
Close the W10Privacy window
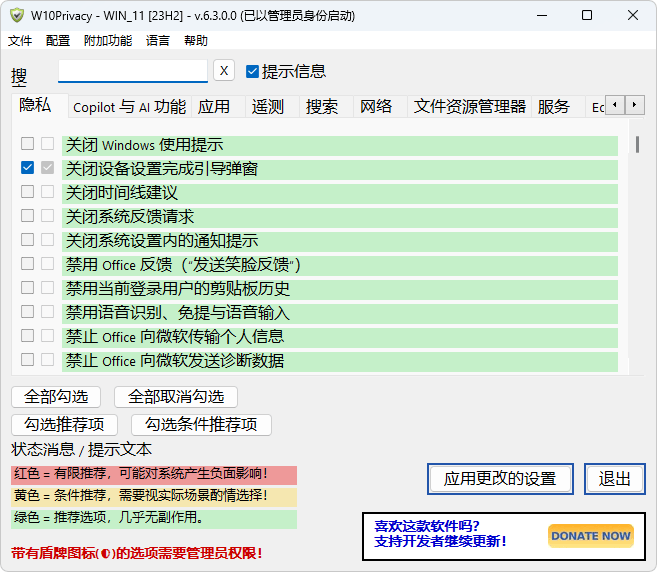[x=633, y=16]
